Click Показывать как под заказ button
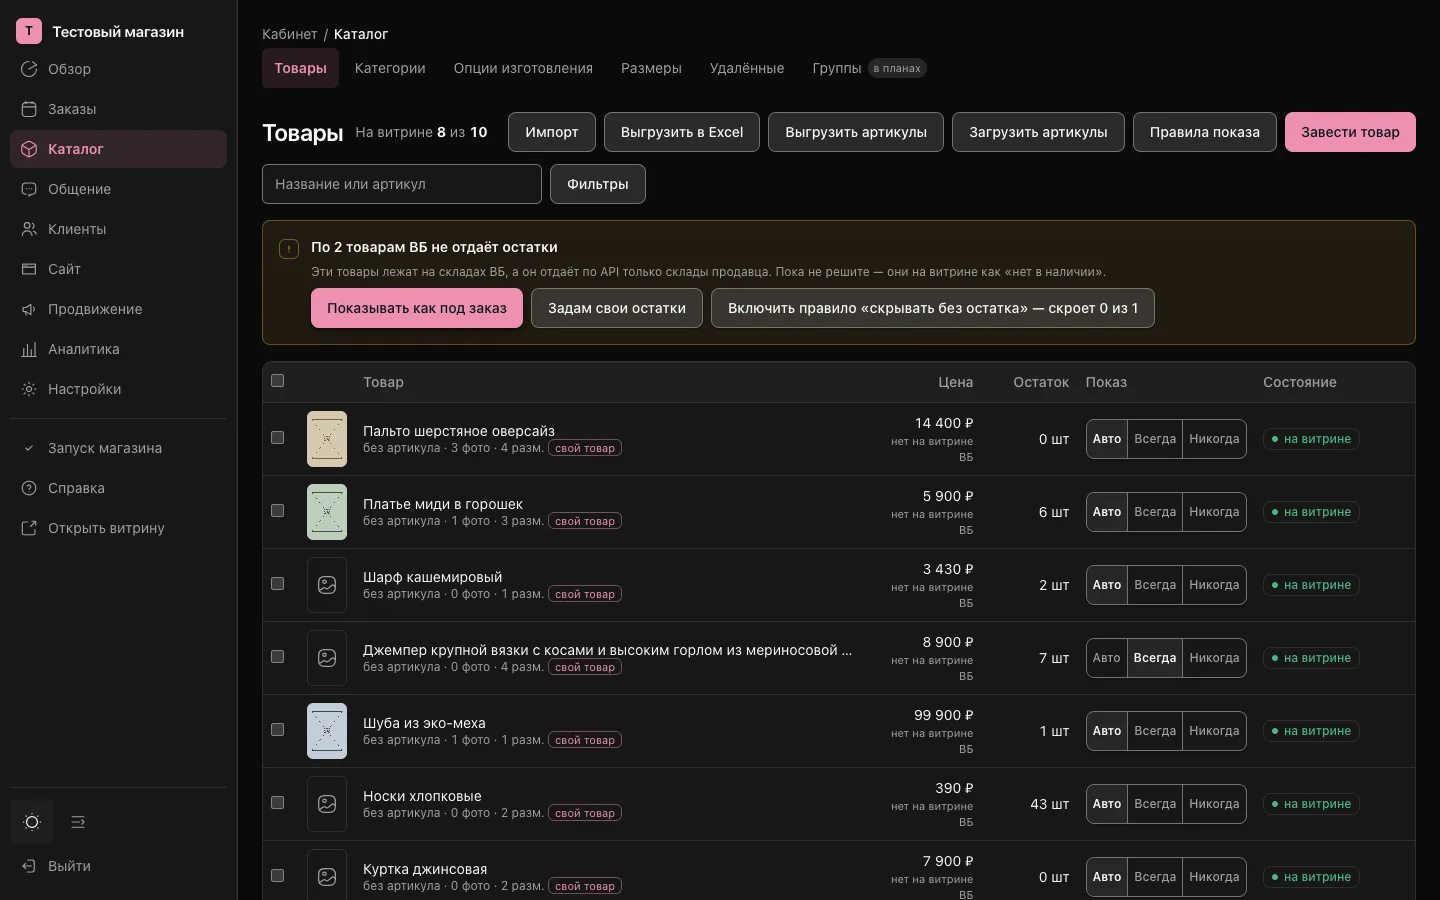The height and width of the screenshot is (900, 1440). point(417,308)
